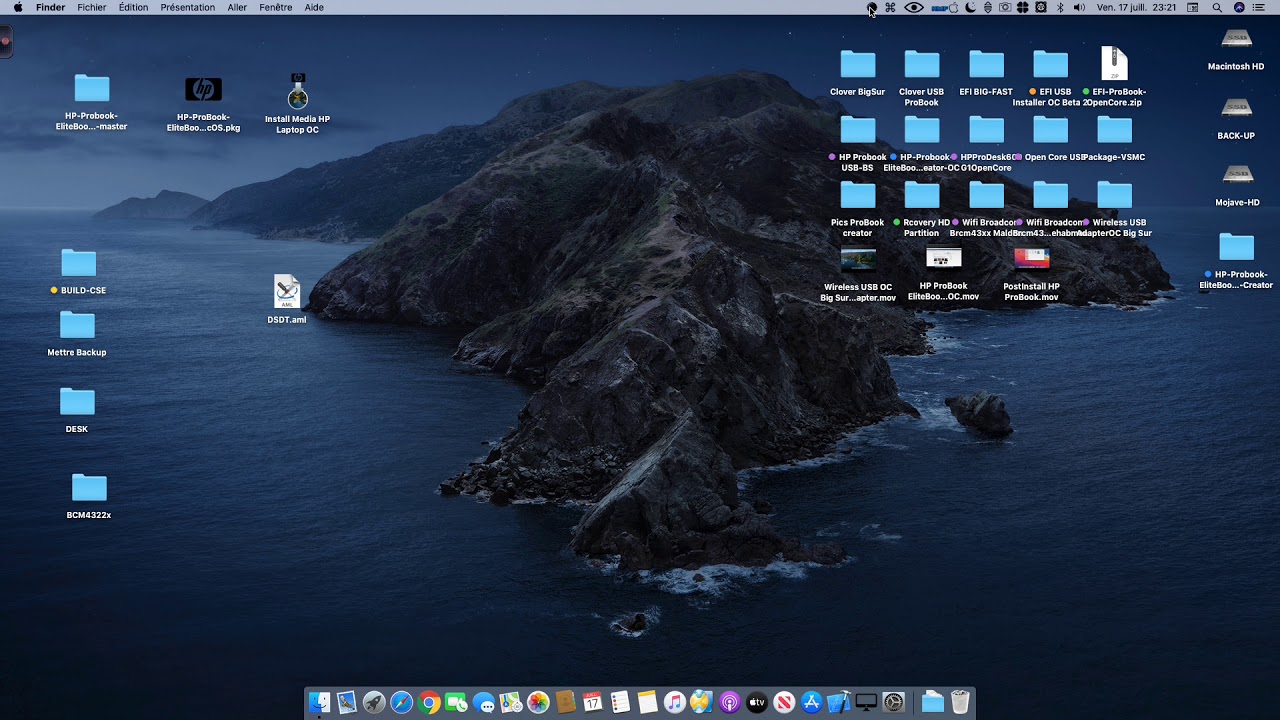Open the Fichier menu
The height and width of the screenshot is (720, 1280).
pos(92,7)
